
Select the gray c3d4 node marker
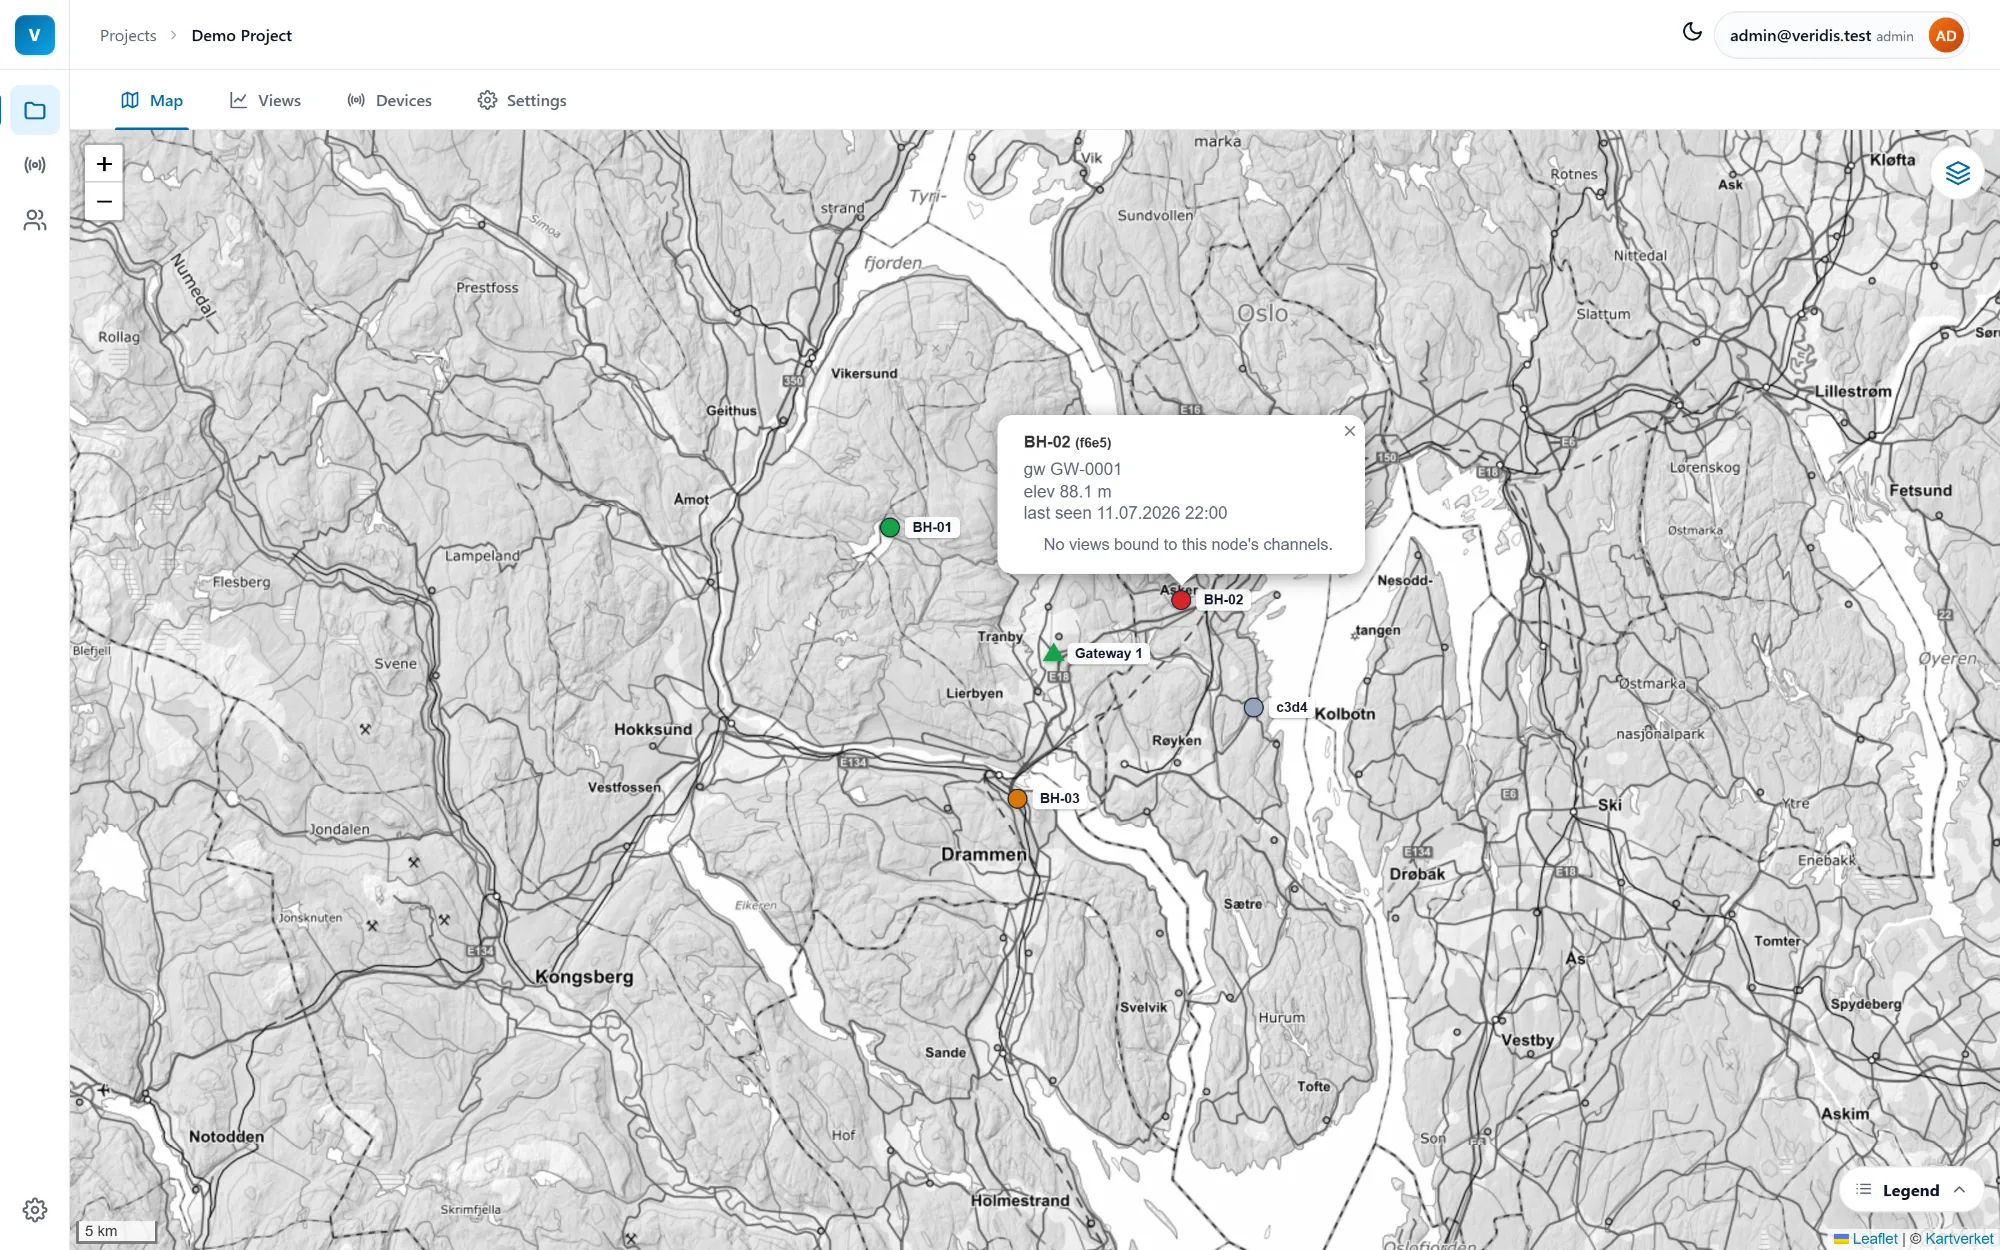point(1253,707)
